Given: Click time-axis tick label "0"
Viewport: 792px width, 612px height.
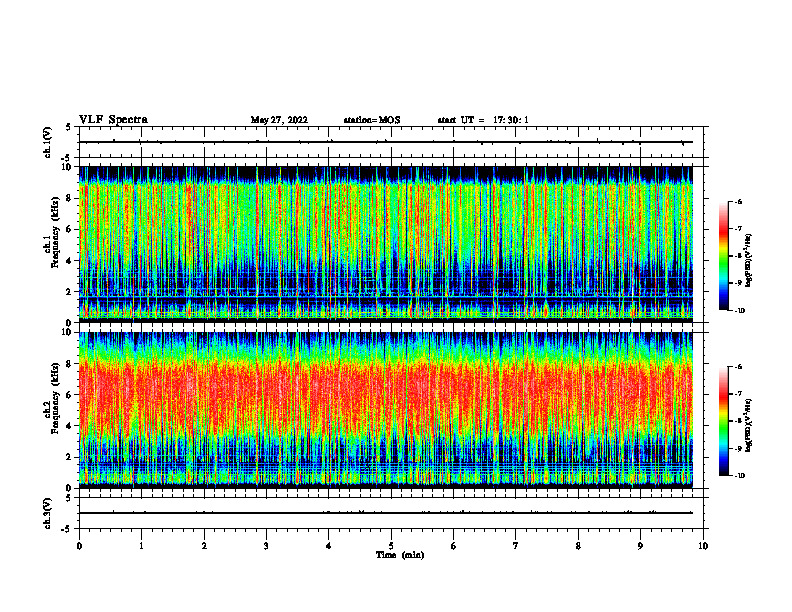Looking at the screenshot, I should tap(79, 546).
